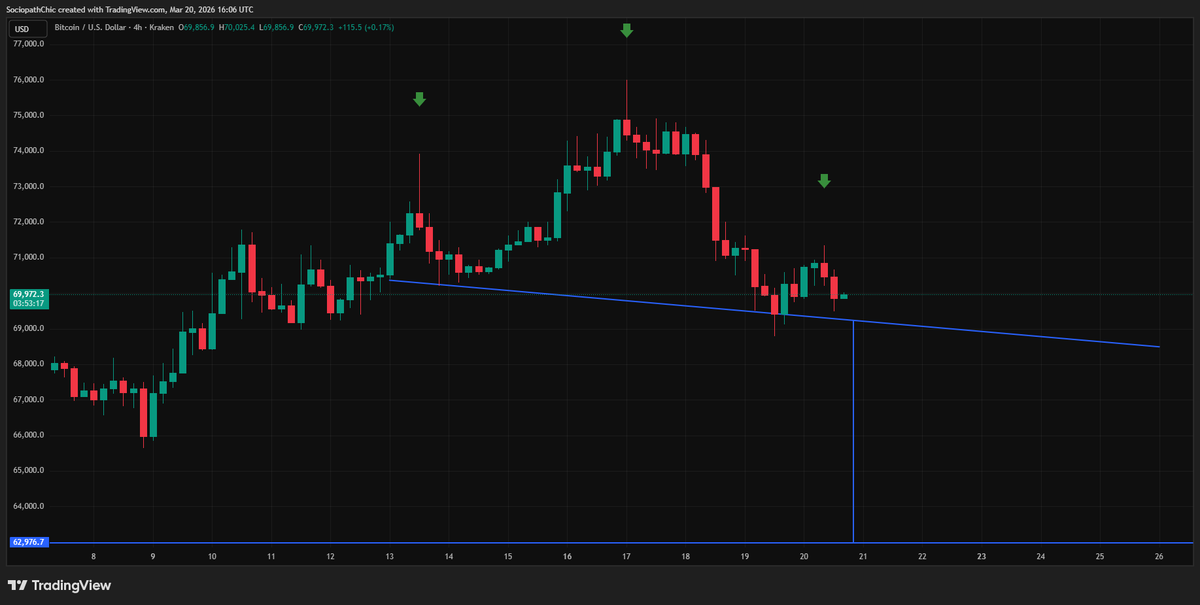Click date label 8 on time axis
Viewport: 1200px width, 605px height.
point(93,556)
